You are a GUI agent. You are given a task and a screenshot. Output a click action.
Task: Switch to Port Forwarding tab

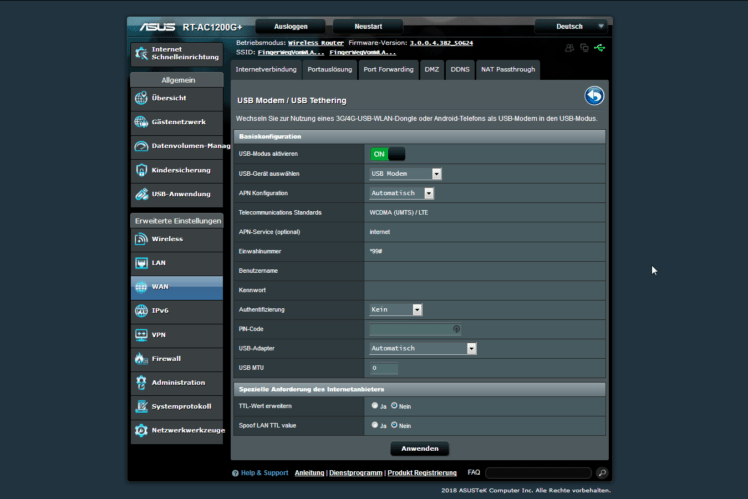pos(388,70)
